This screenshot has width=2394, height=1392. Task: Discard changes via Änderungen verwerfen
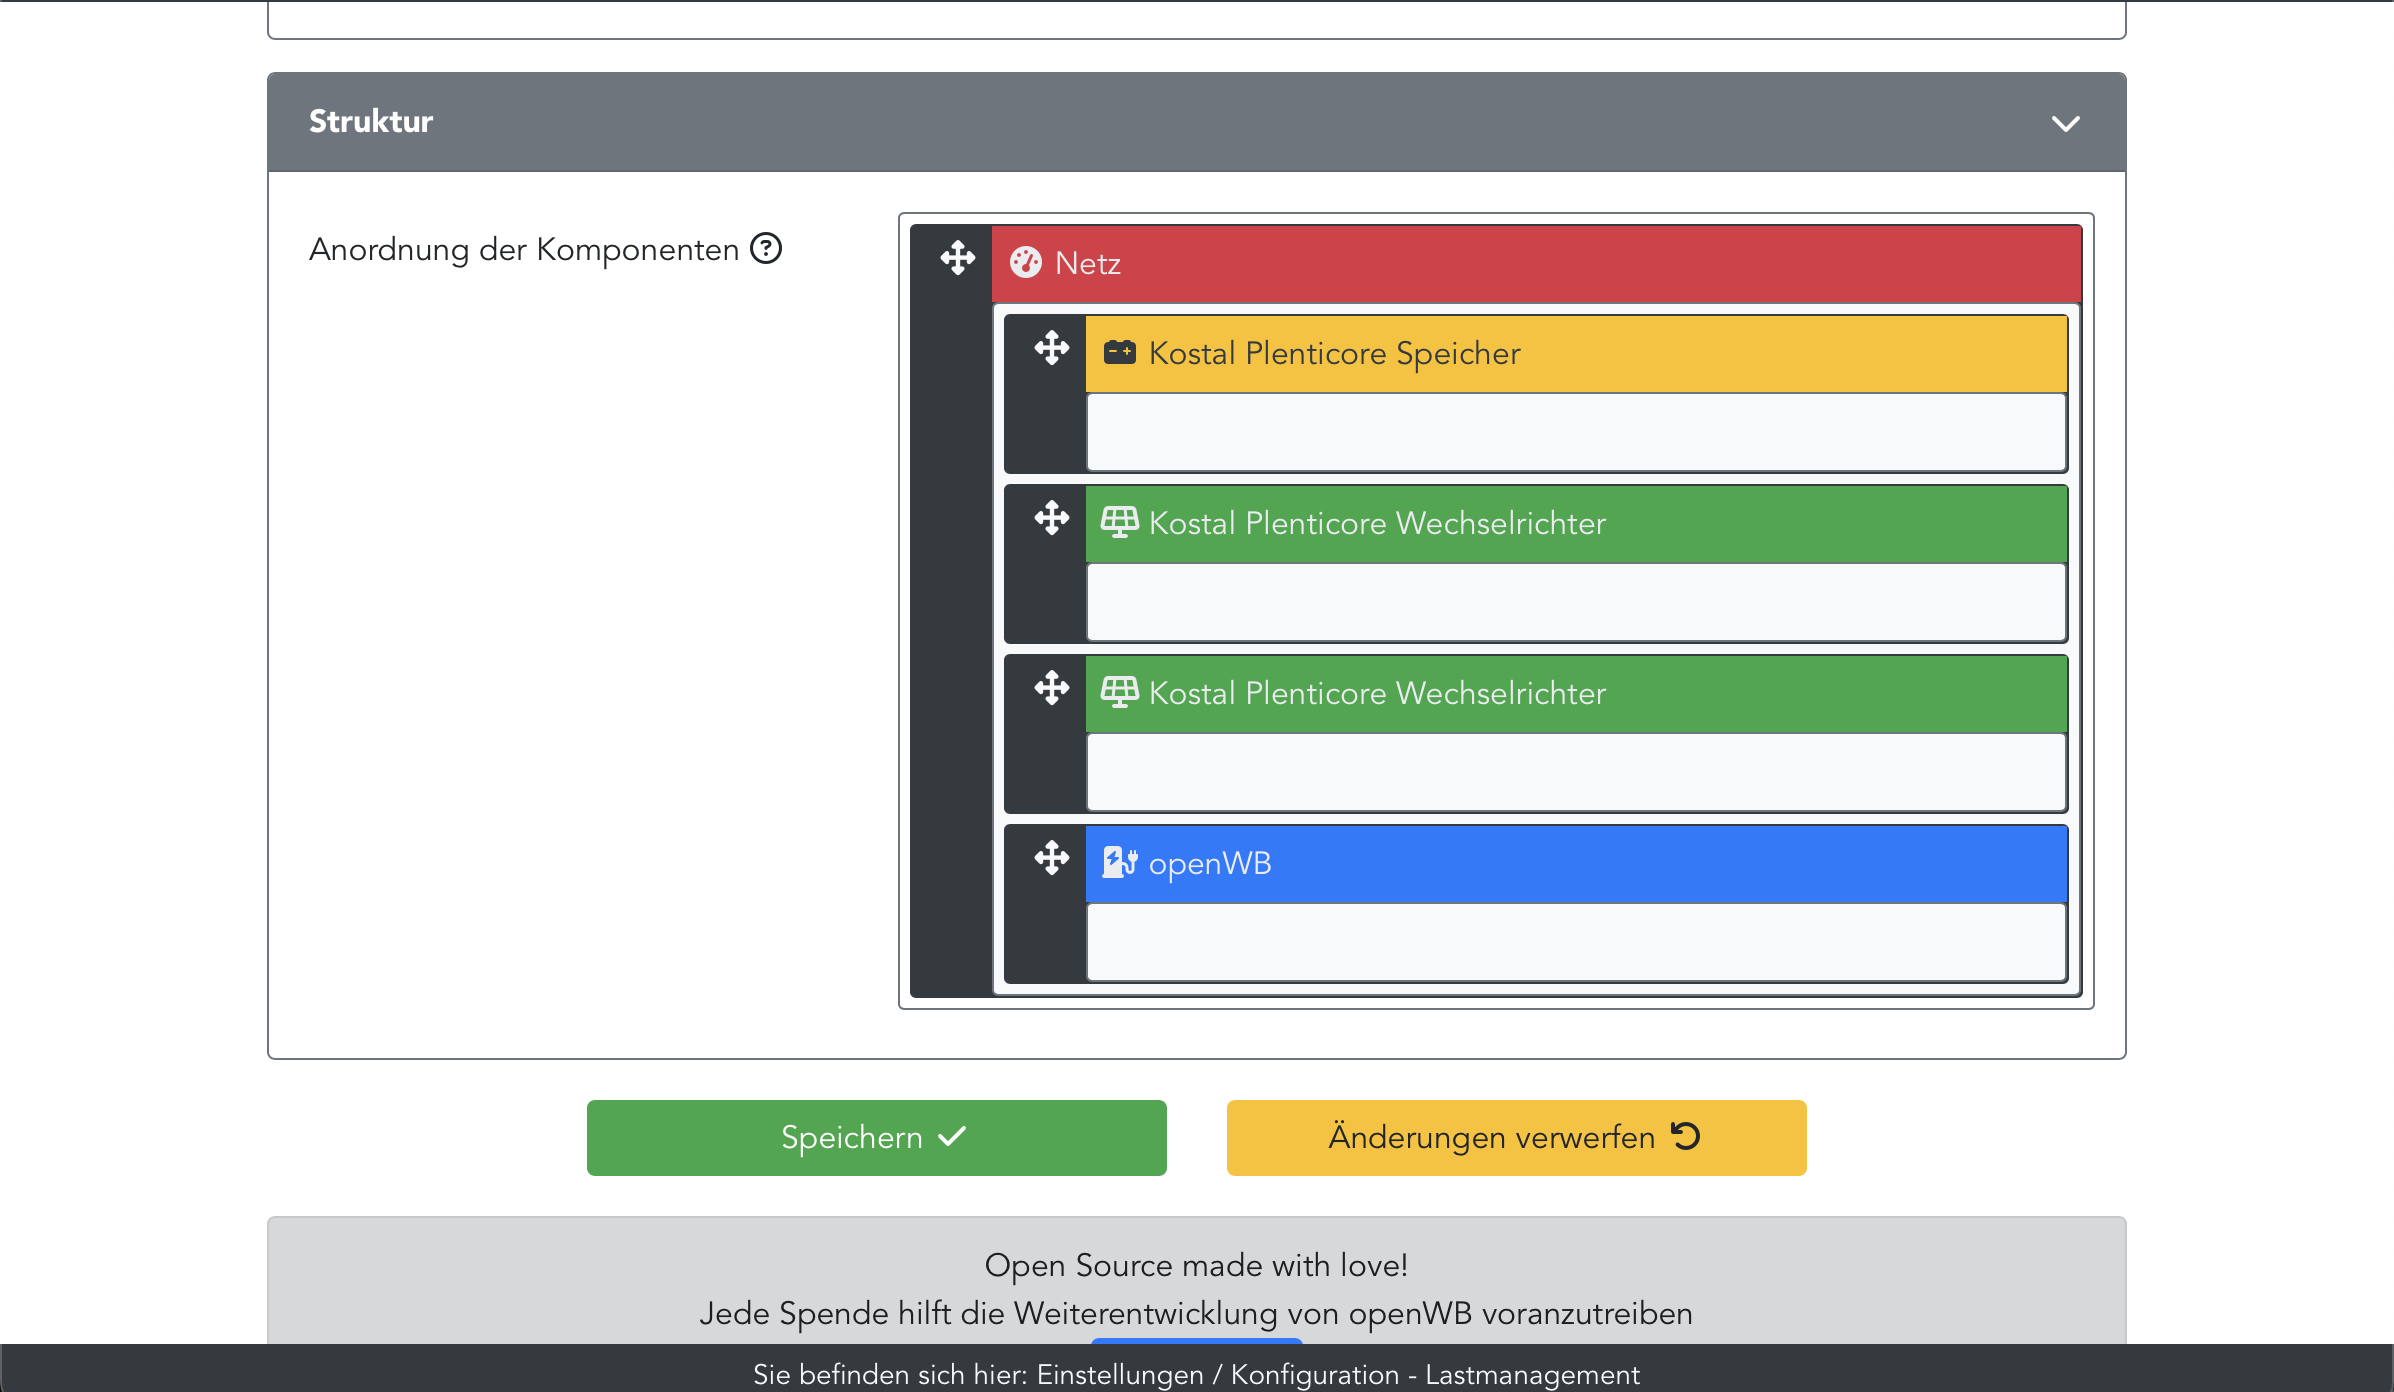point(1516,1138)
